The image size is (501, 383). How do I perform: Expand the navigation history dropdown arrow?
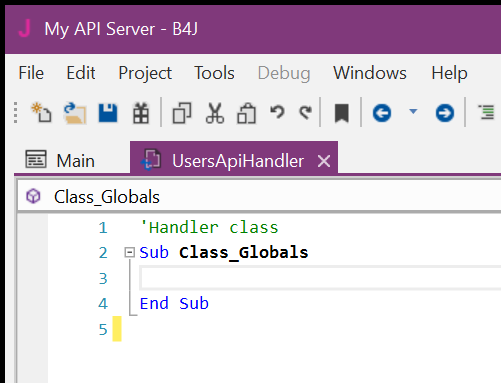click(413, 111)
